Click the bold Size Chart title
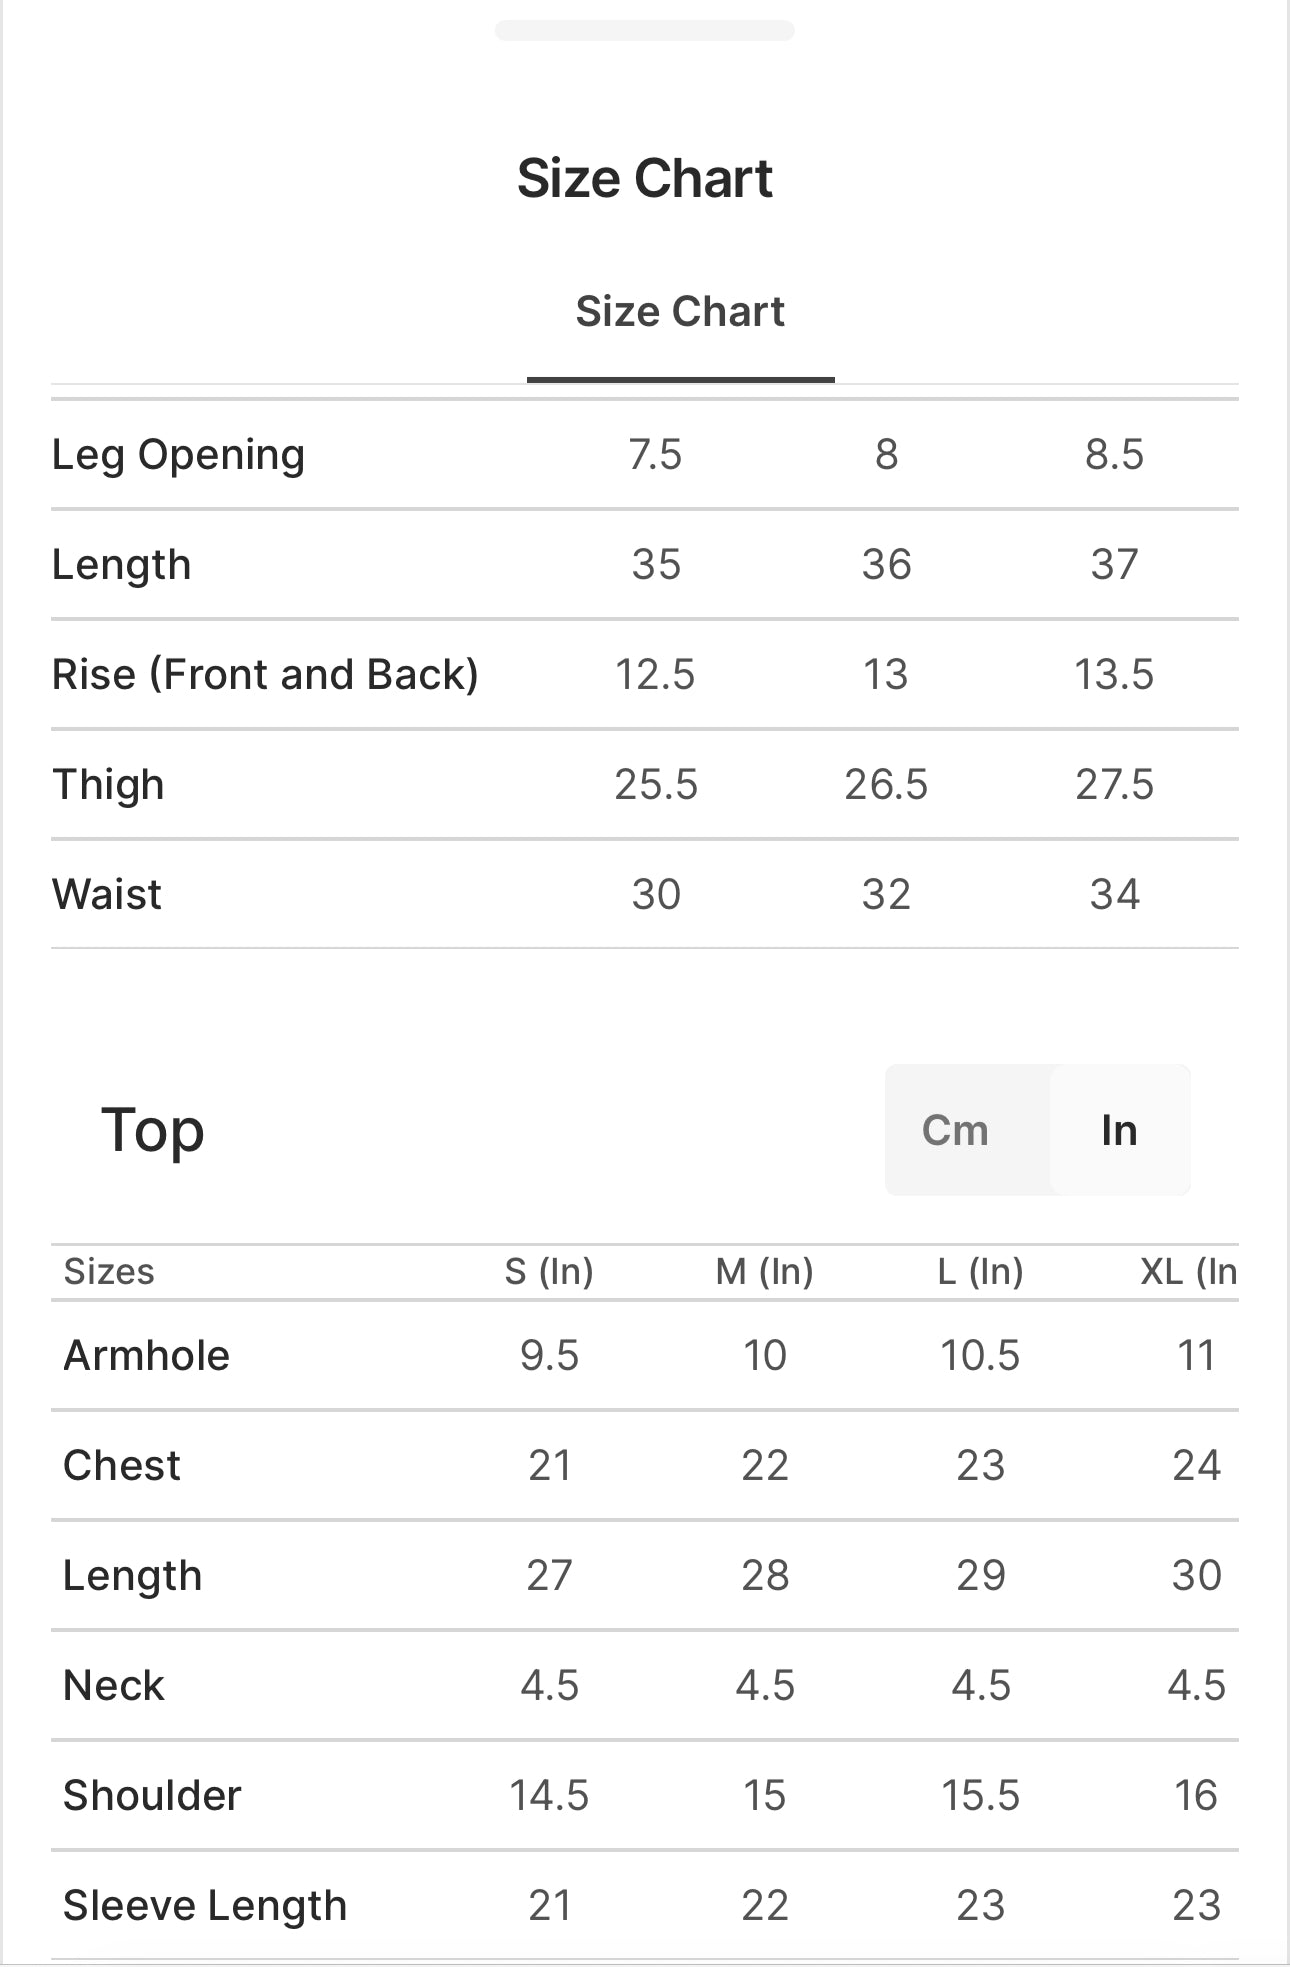 pos(645,179)
